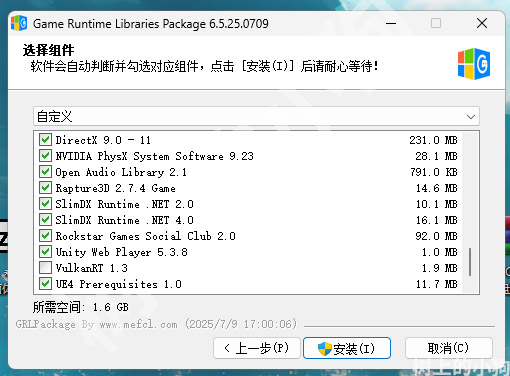Viewport: 510px width, 376px height.
Task: Select the DirectX 9.0 - 11 row text
Action: click(x=103, y=140)
